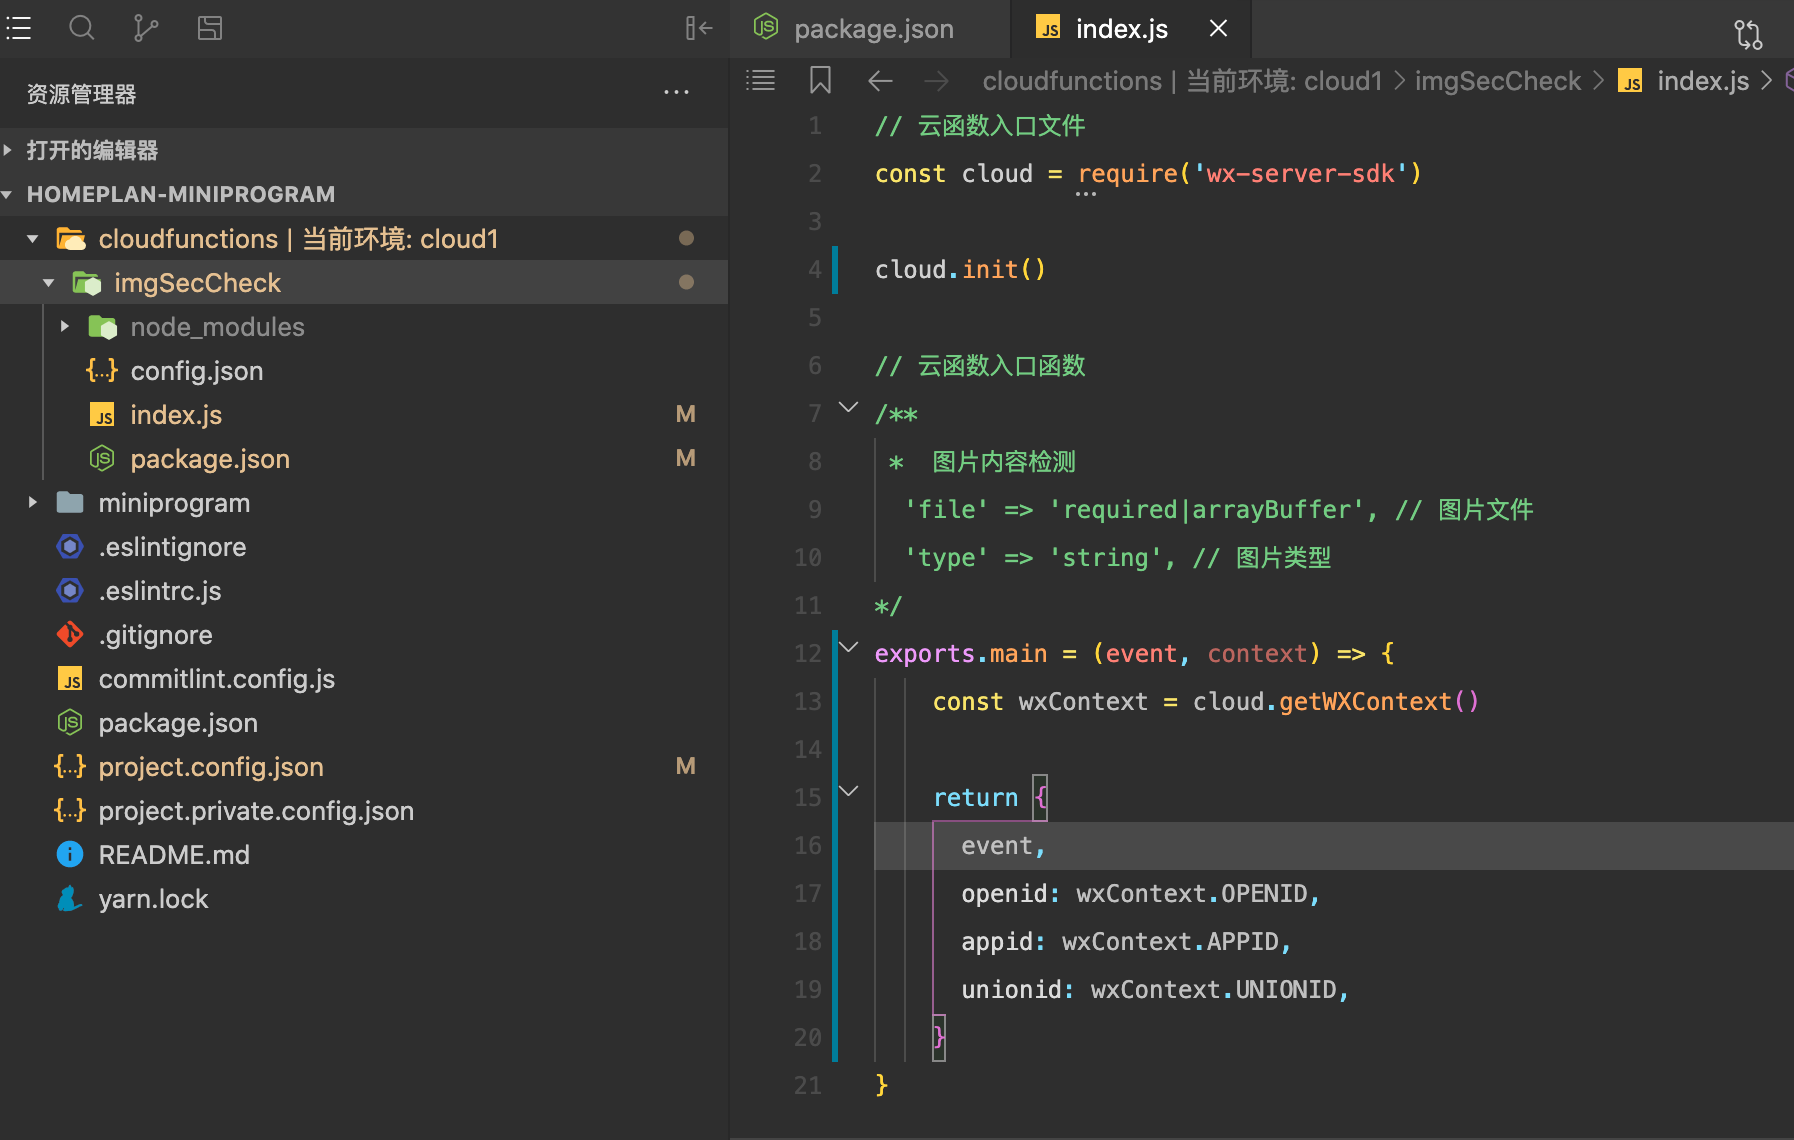Navigate forward with the right arrow
This screenshot has height=1140, width=1794.
pos(936,80)
